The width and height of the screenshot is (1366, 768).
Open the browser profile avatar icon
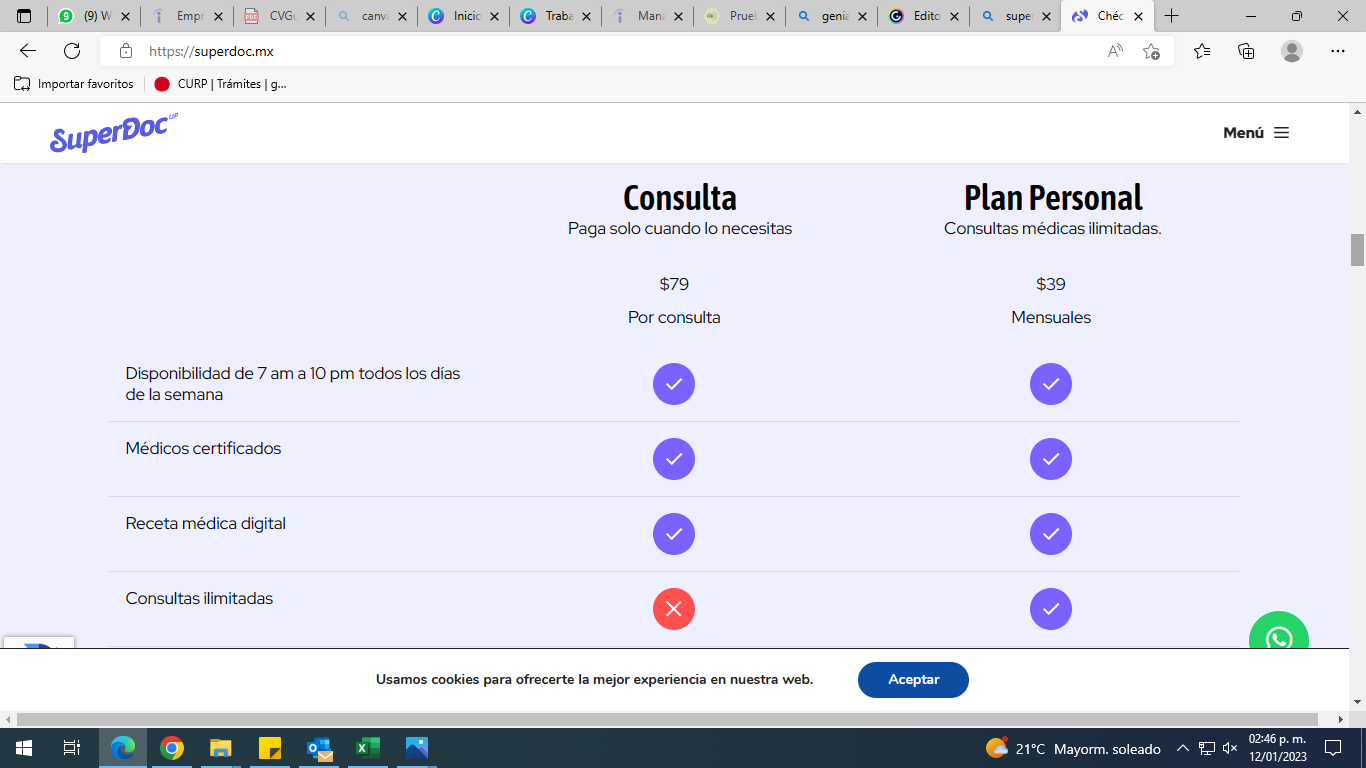[x=1292, y=51]
